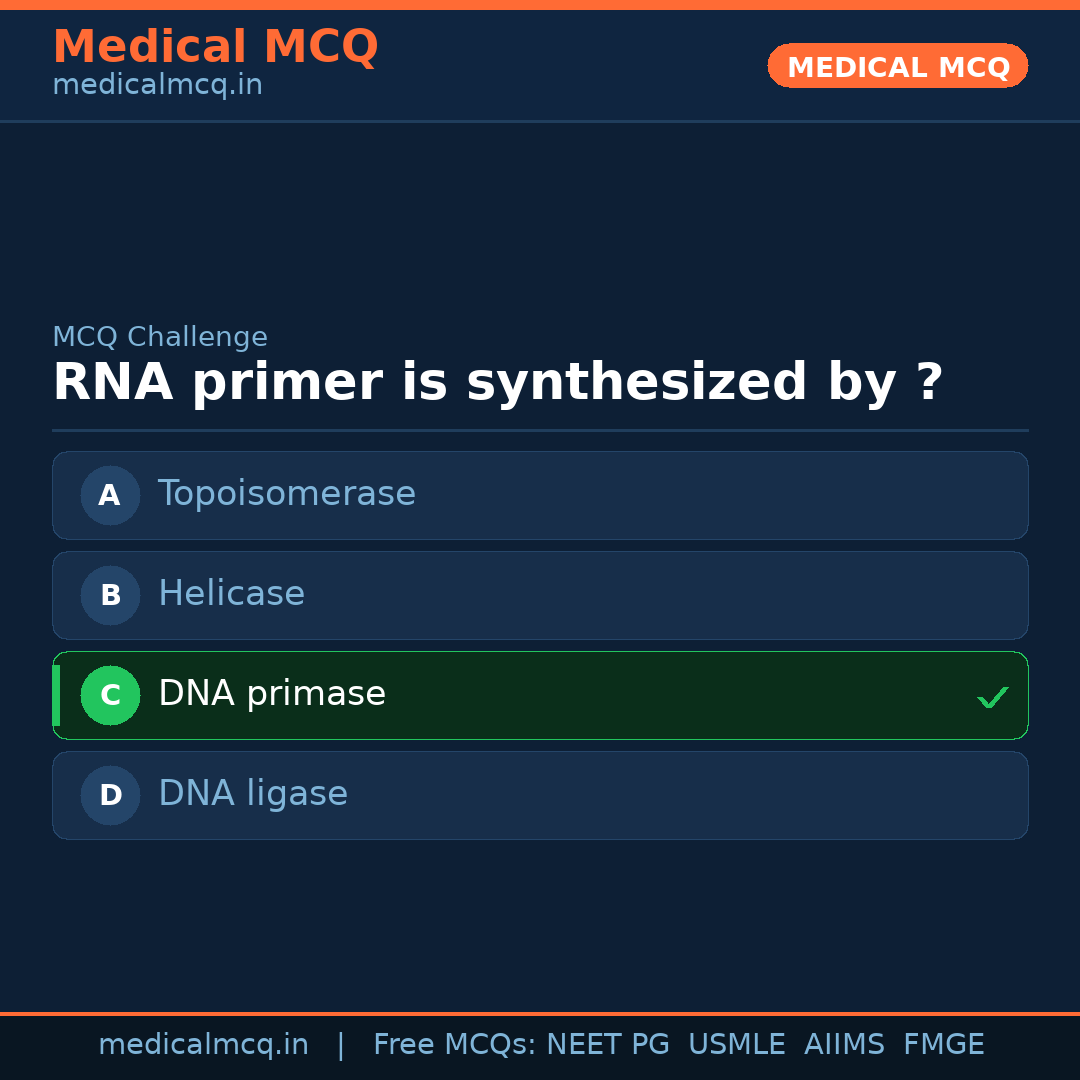Click the green option C circle

[110, 695]
